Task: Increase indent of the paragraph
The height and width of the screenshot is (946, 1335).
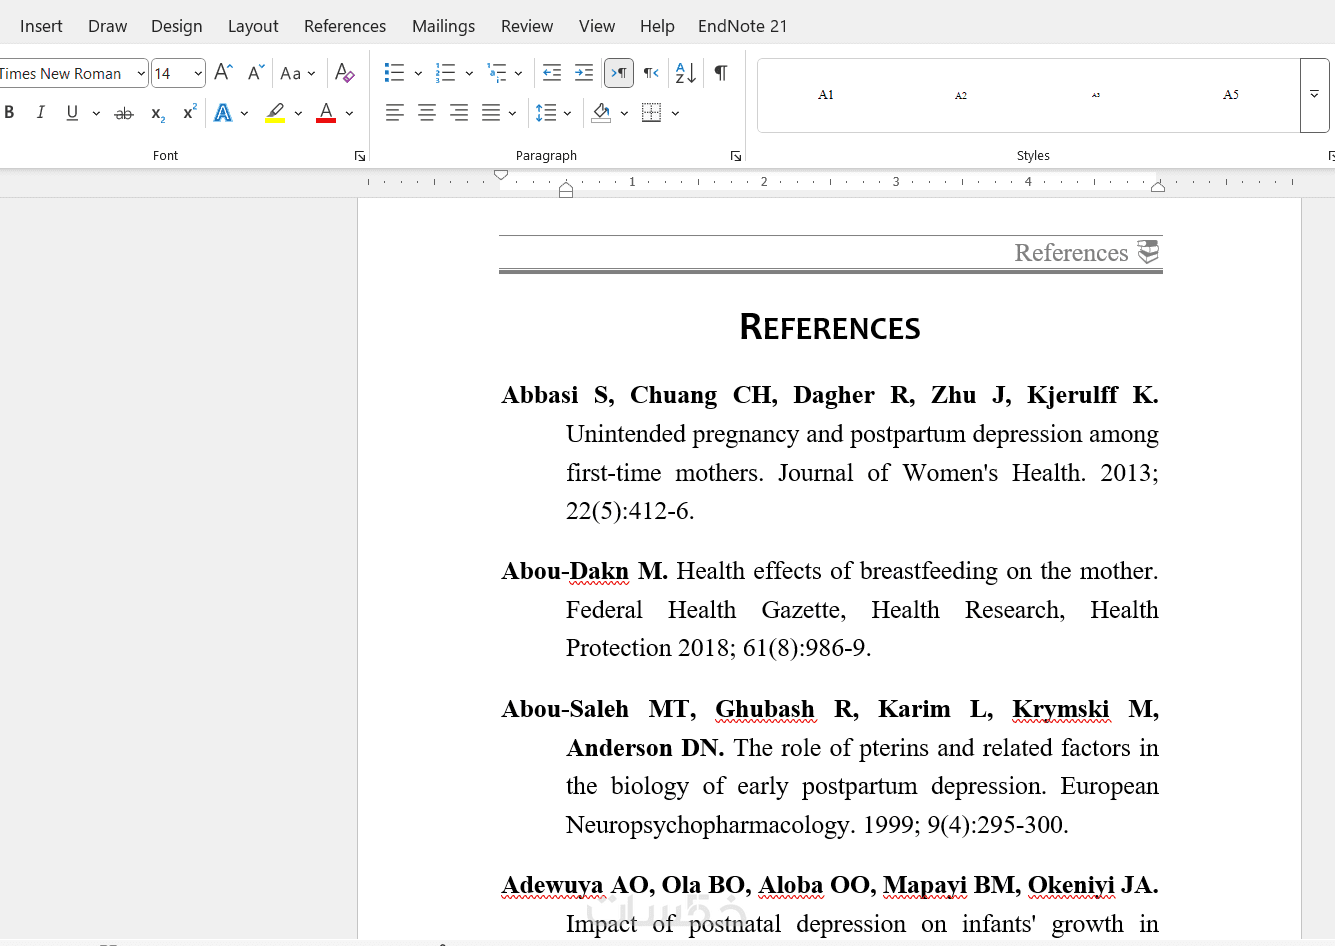Action: [x=584, y=73]
